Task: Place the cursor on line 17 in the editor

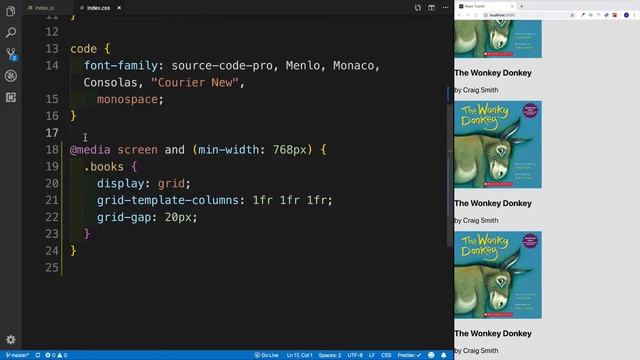Action: click(257, 133)
